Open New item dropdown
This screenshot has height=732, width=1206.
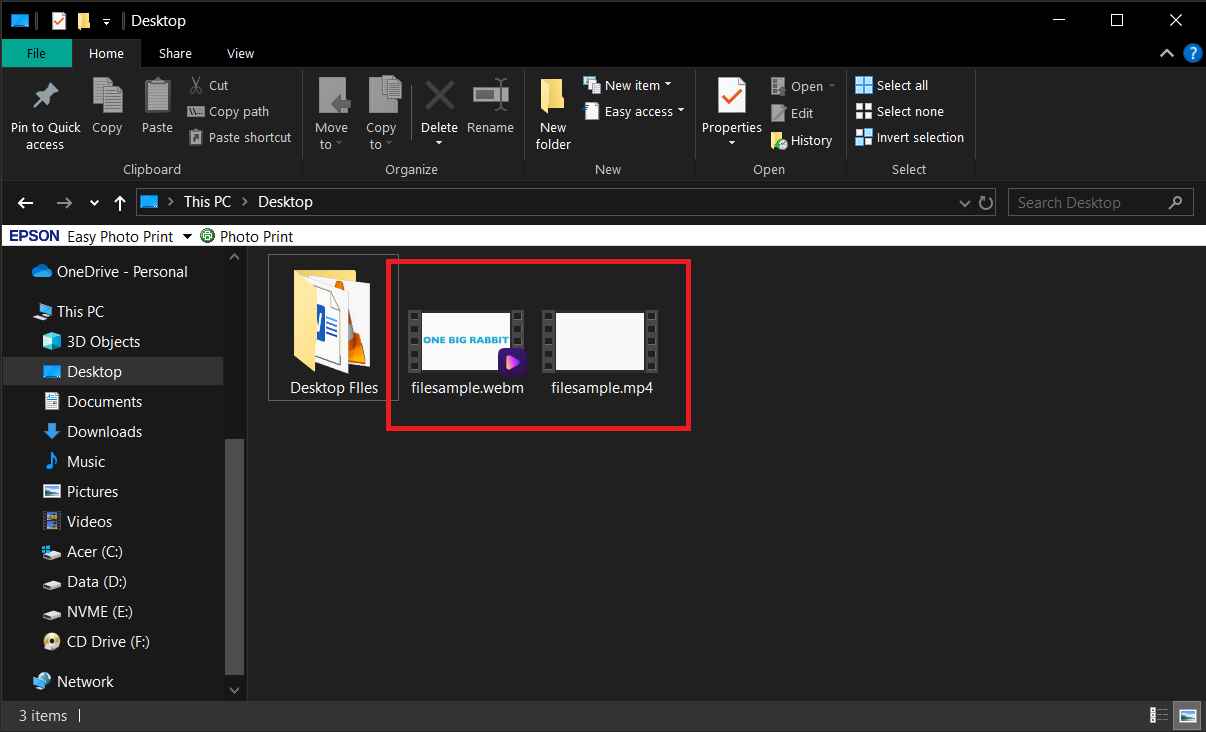[x=627, y=86]
